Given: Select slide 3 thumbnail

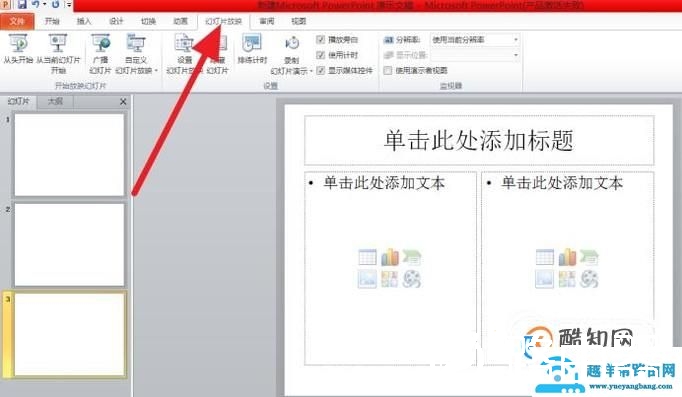Looking at the screenshot, I should click(69, 334).
